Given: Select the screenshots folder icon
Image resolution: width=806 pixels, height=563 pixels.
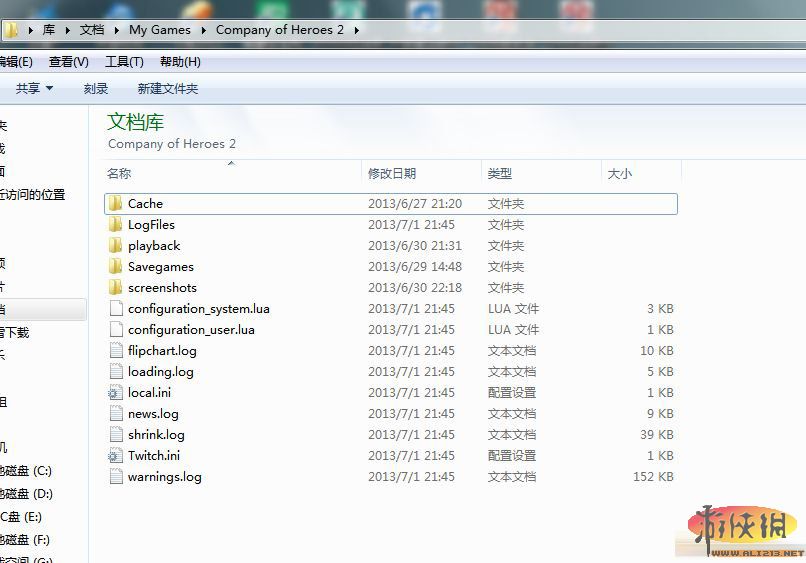Looking at the screenshot, I should [x=116, y=288].
